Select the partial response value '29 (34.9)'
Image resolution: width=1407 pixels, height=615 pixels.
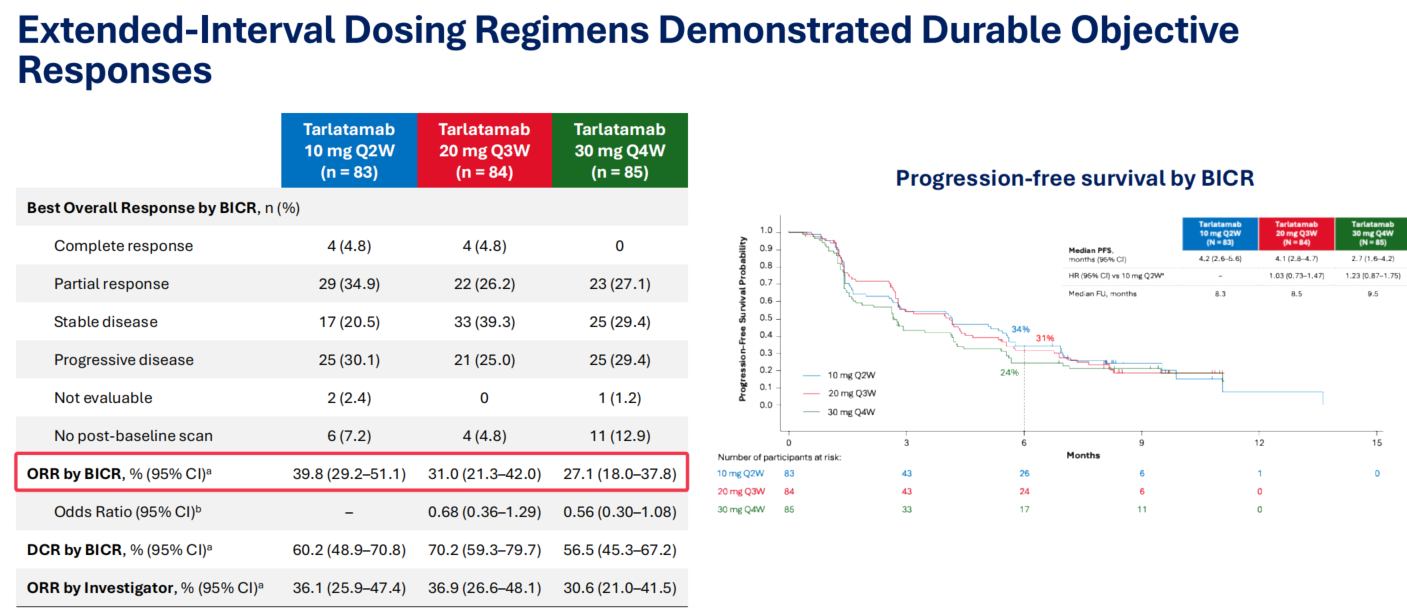(349, 284)
